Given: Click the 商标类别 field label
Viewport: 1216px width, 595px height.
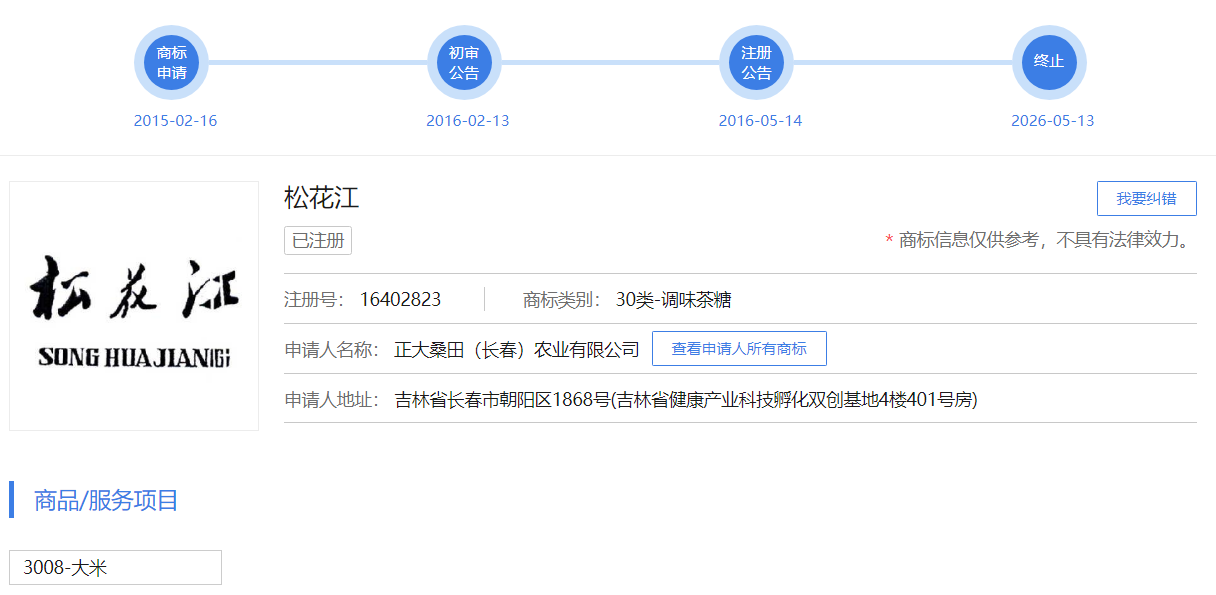Looking at the screenshot, I should point(562,300).
